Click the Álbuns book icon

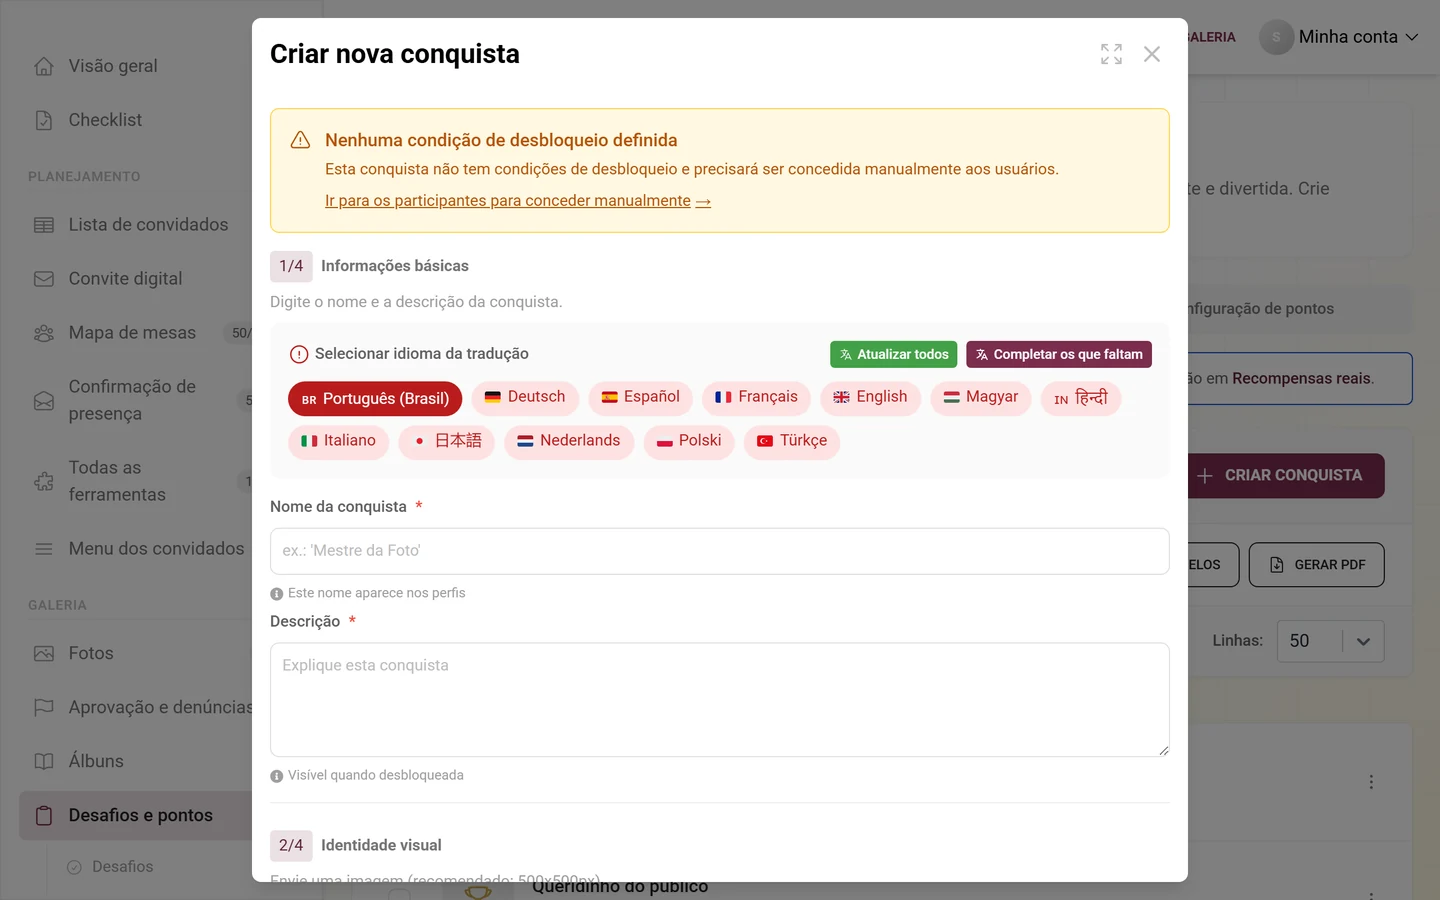pyautogui.click(x=44, y=761)
